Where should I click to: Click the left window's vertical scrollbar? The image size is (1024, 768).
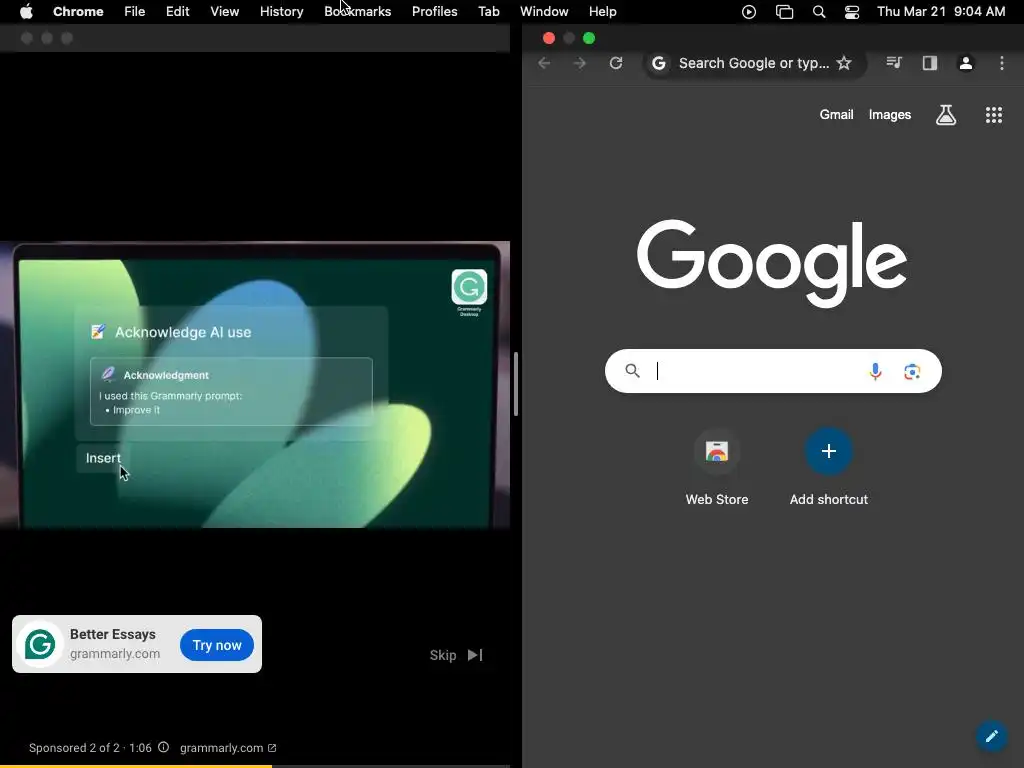click(516, 384)
